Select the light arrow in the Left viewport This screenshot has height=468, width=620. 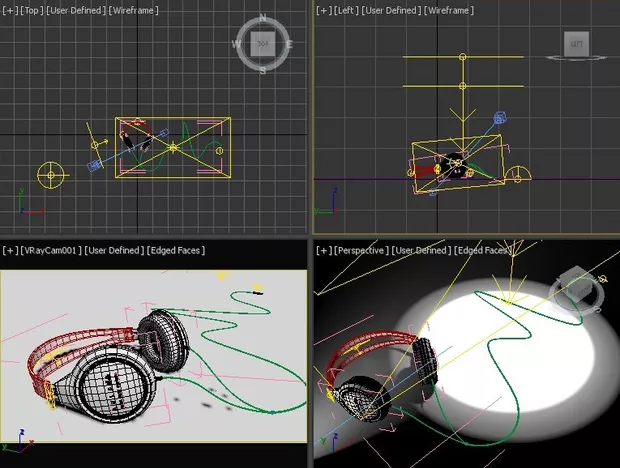coord(463,115)
